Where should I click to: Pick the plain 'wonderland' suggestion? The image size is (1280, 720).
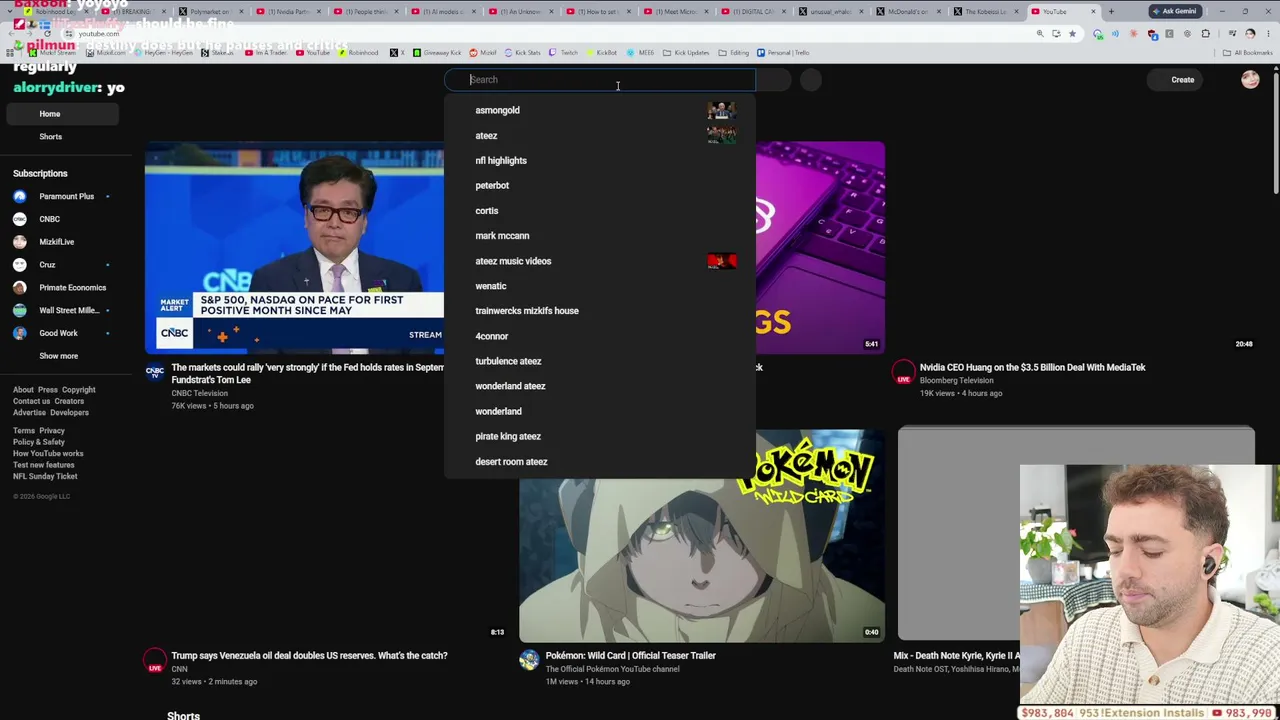600,411
